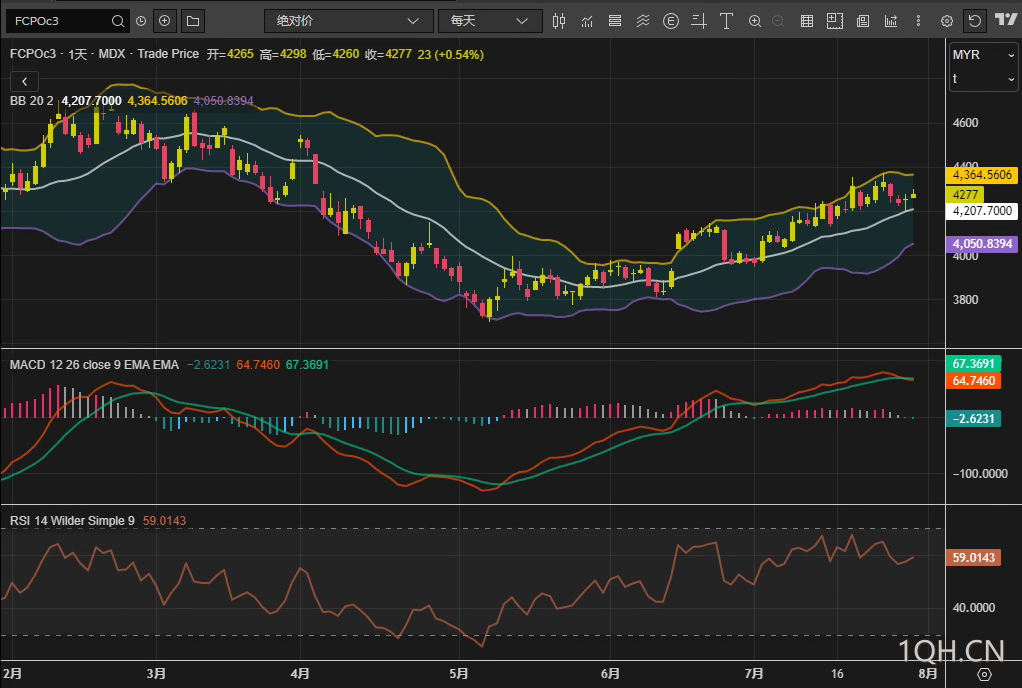
Task: Toggle the time axis settings hexagon icon
Action: pyautogui.click(x=985, y=675)
